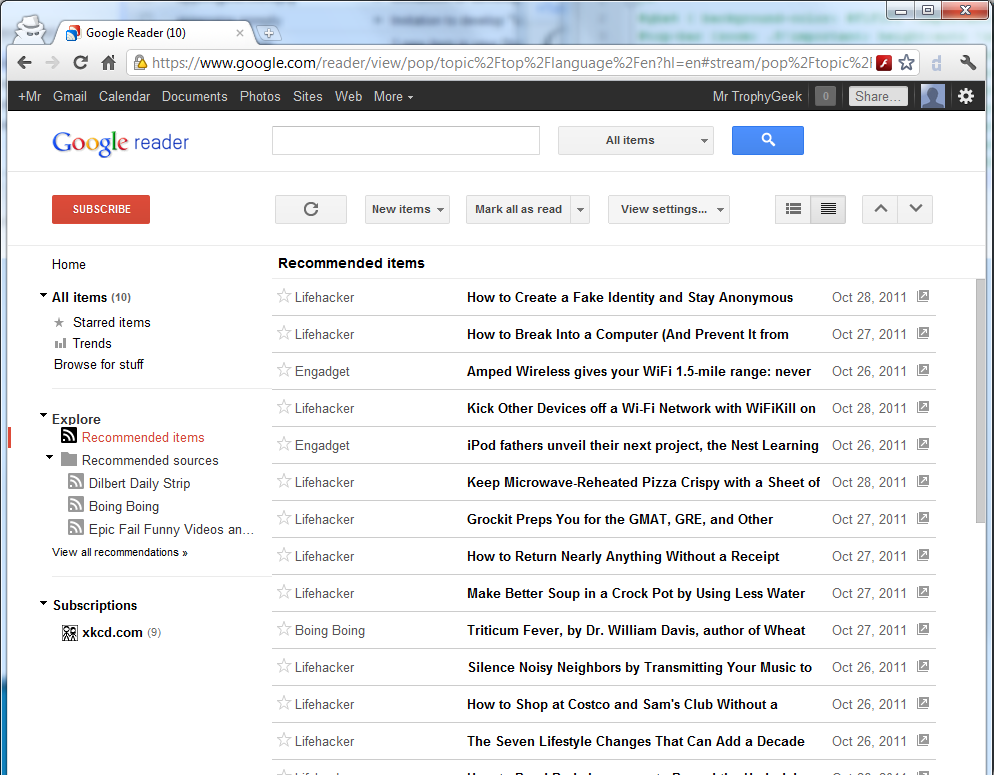Go to next item with down arrow
Viewport: 994px width, 775px height.
click(915, 209)
